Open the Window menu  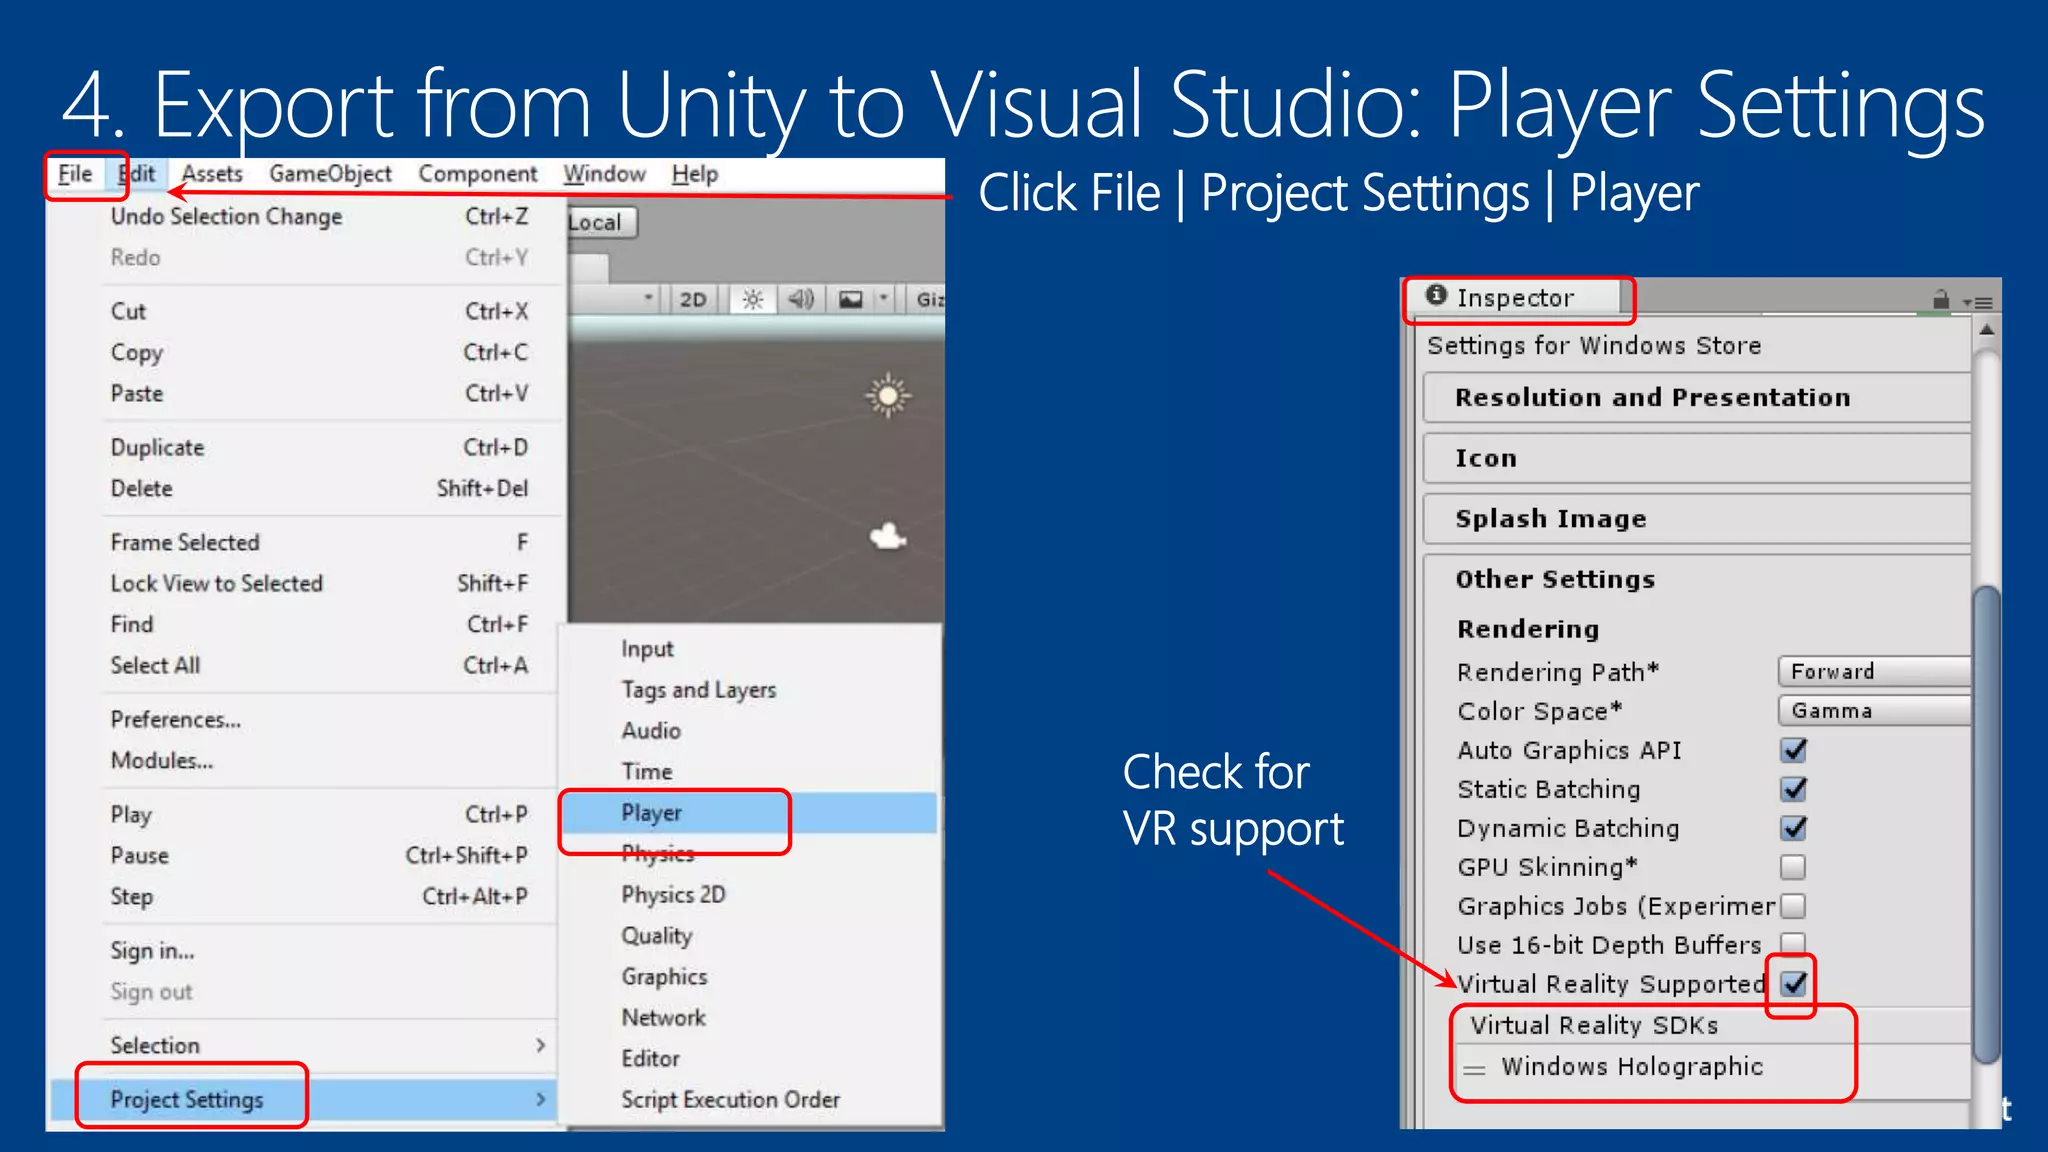tap(604, 174)
